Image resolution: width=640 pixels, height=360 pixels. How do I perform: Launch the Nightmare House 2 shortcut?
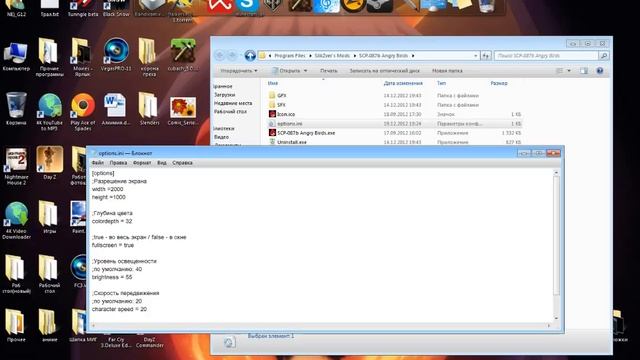[x=16, y=160]
